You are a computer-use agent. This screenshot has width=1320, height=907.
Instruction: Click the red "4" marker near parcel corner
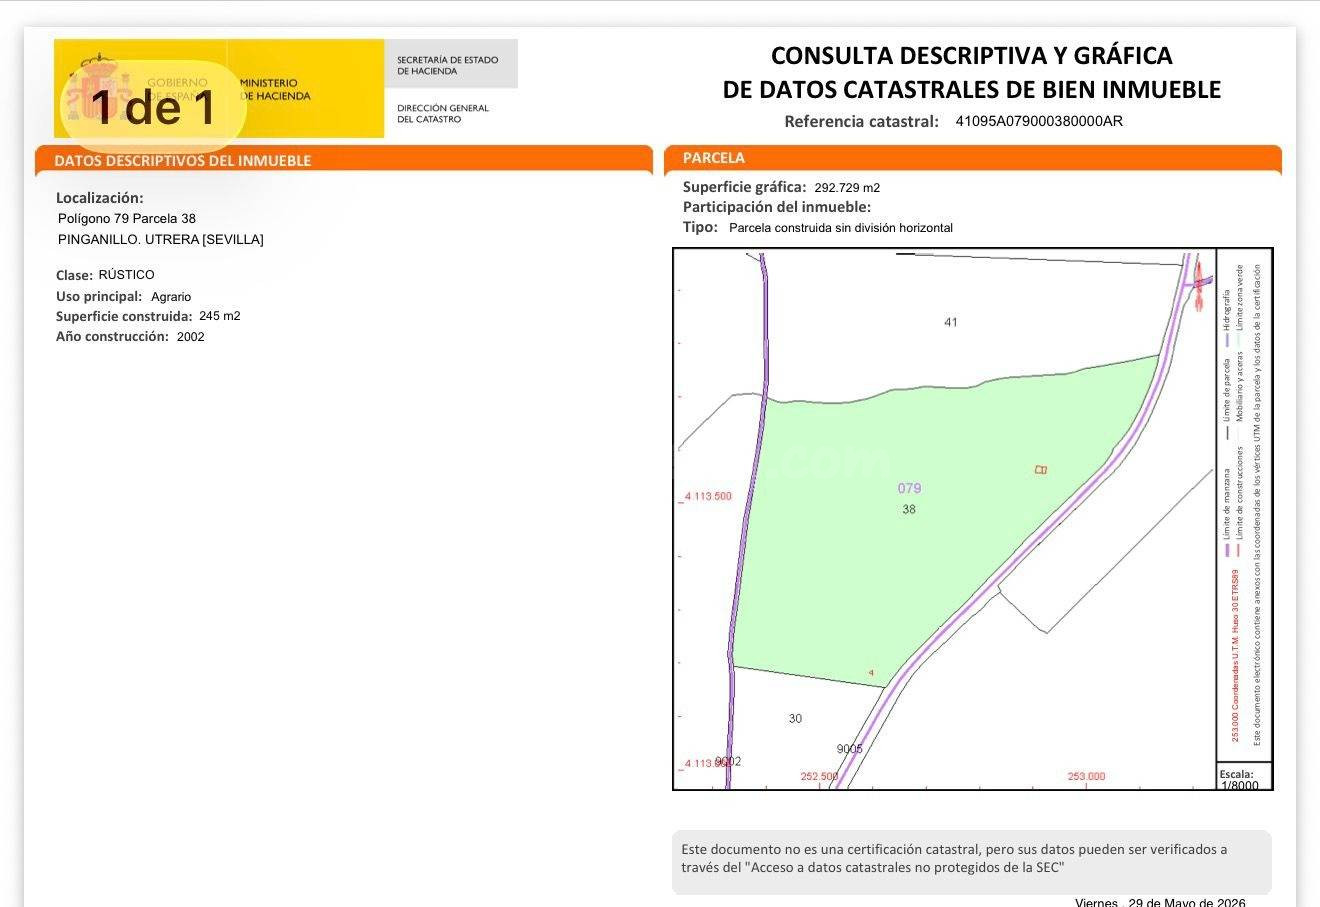pos(871,673)
